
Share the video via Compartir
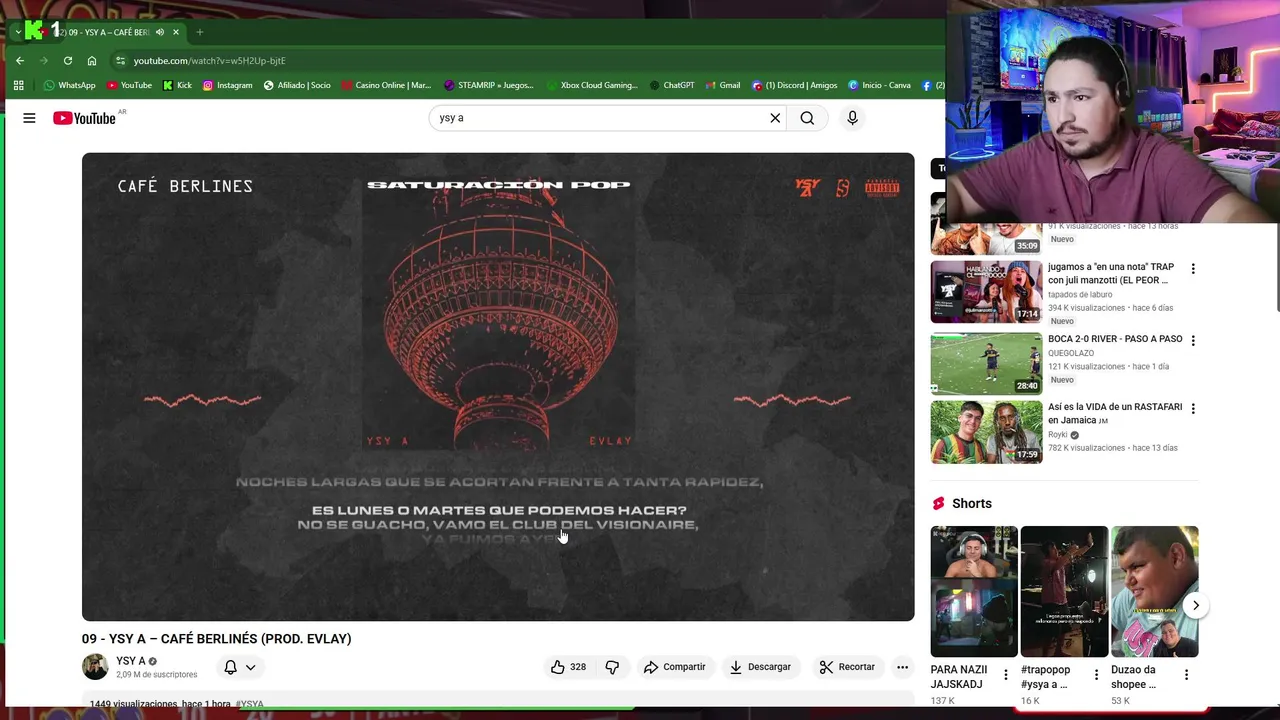point(675,667)
